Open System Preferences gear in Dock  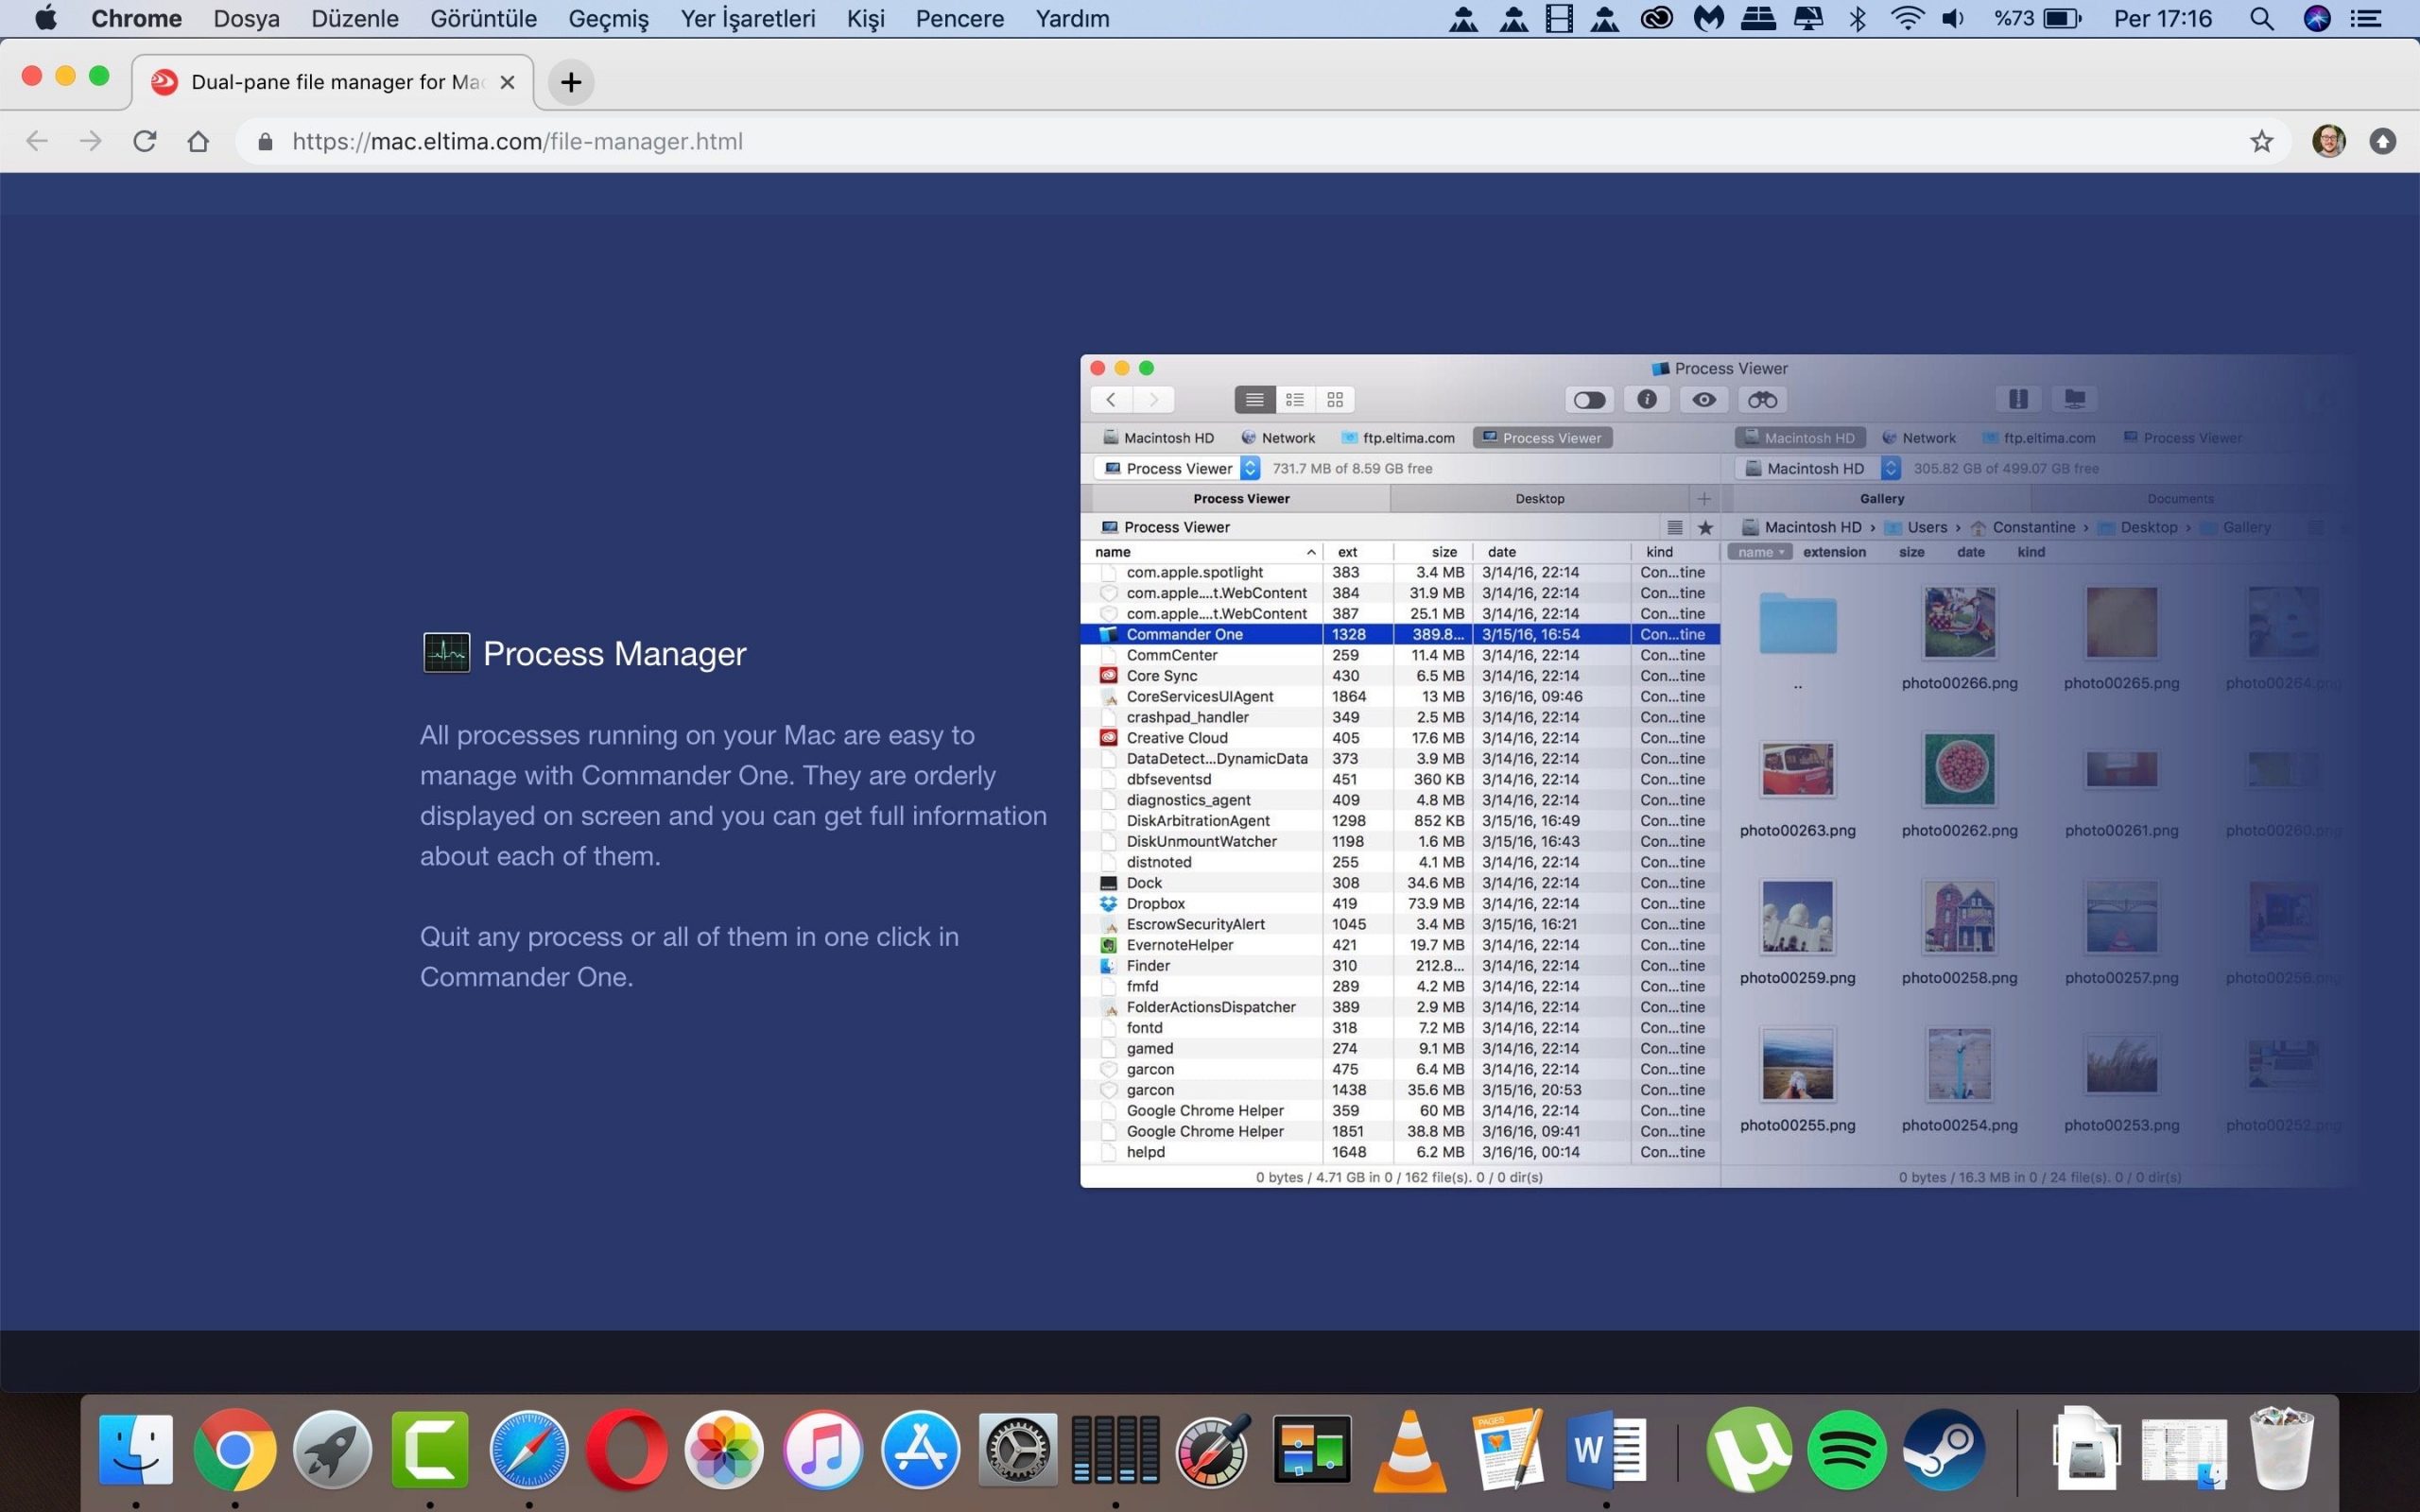(x=1017, y=1449)
